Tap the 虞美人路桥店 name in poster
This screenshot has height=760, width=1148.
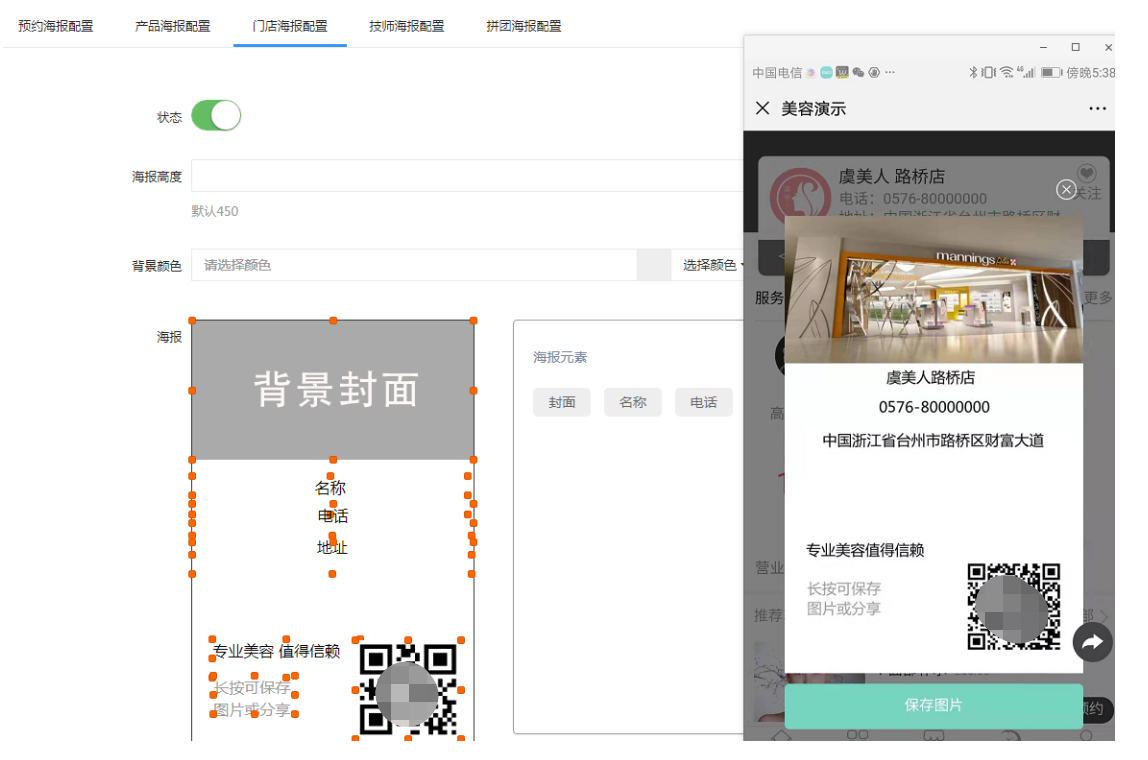click(x=931, y=378)
